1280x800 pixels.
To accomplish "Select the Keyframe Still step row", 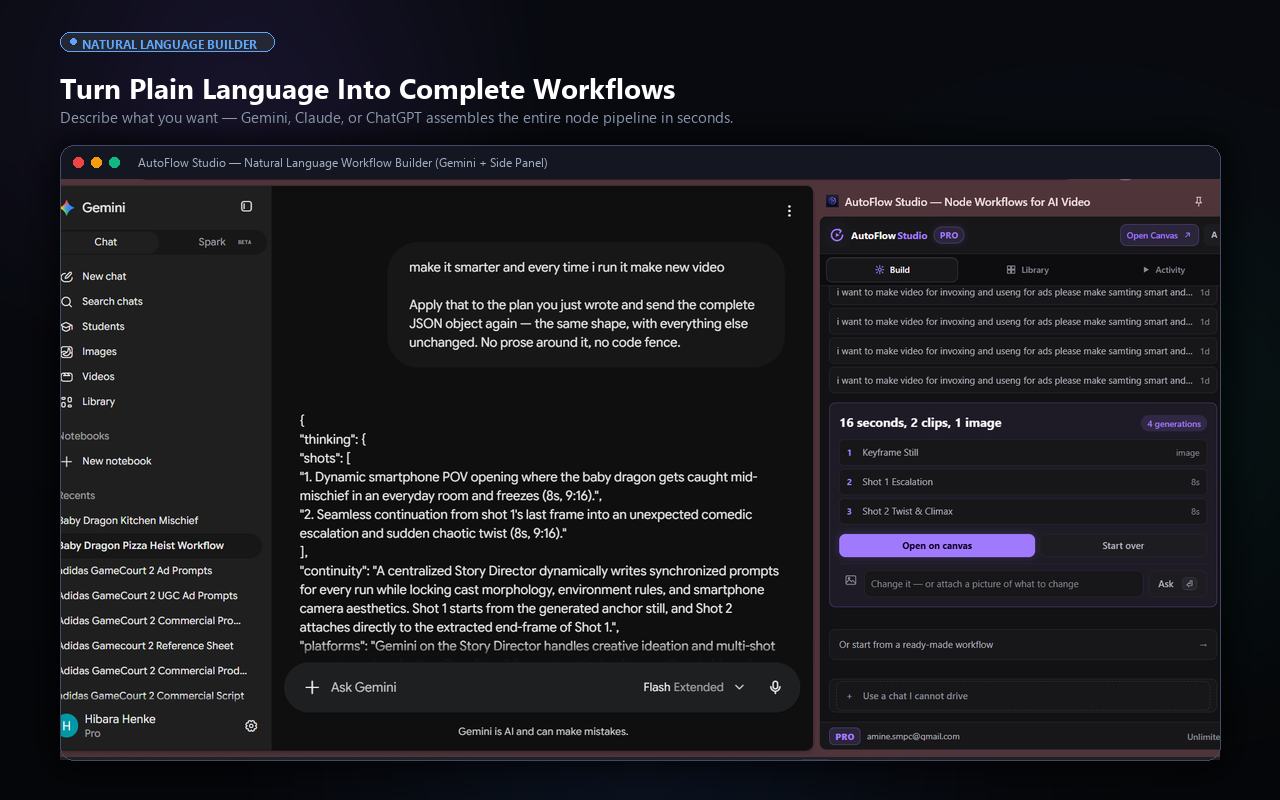I will pos(1023,453).
